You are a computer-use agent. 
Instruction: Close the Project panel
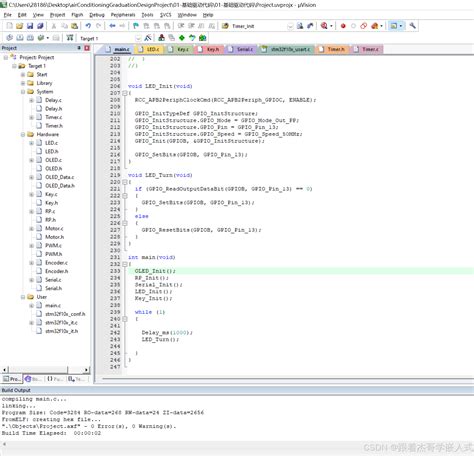pyautogui.click(x=87, y=48)
